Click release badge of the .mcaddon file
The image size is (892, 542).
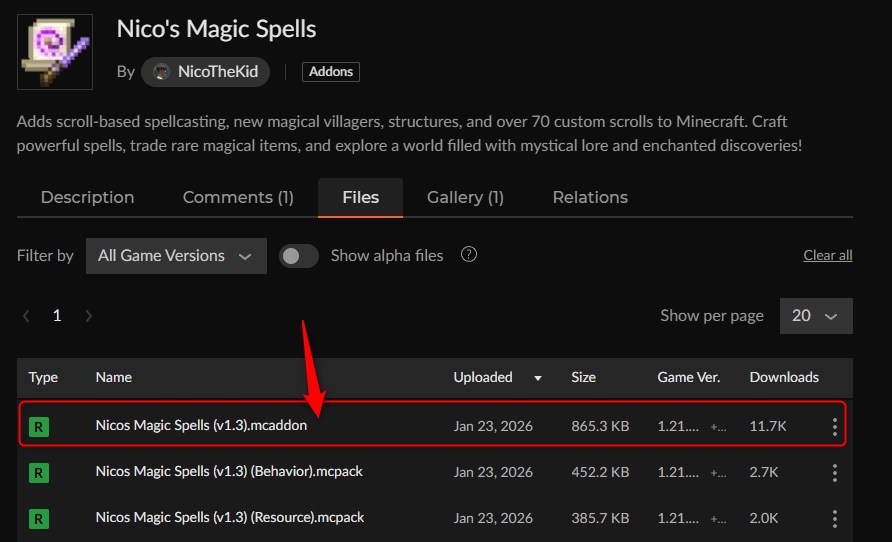click(x=39, y=427)
